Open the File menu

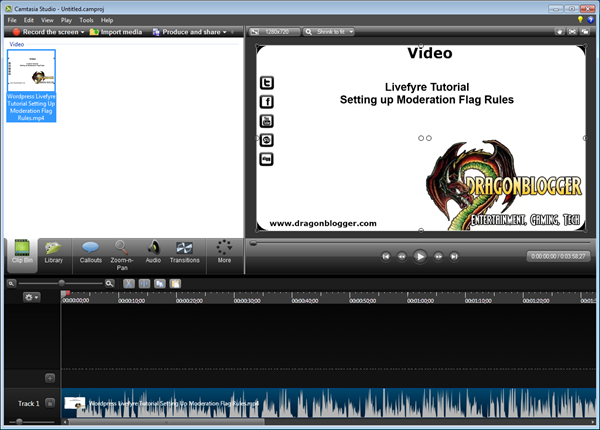[x=12, y=20]
